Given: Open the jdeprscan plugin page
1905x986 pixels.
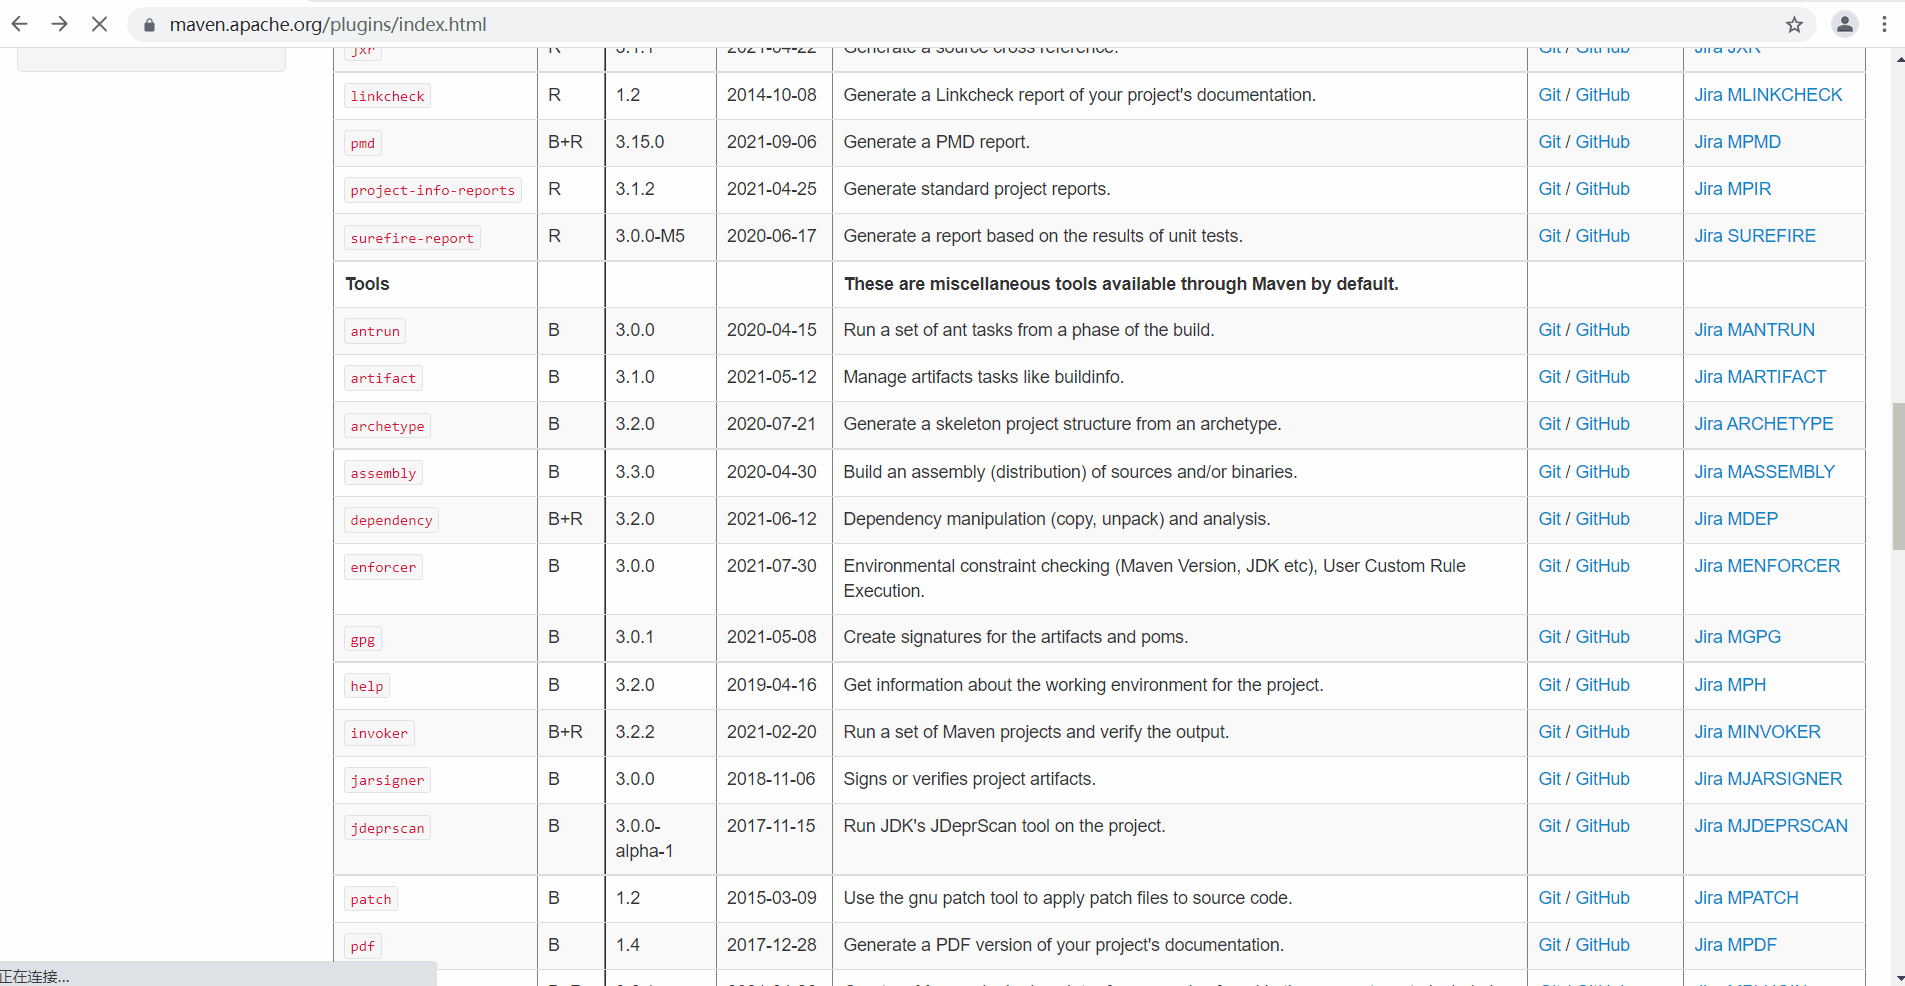Looking at the screenshot, I should pyautogui.click(x=387, y=828).
